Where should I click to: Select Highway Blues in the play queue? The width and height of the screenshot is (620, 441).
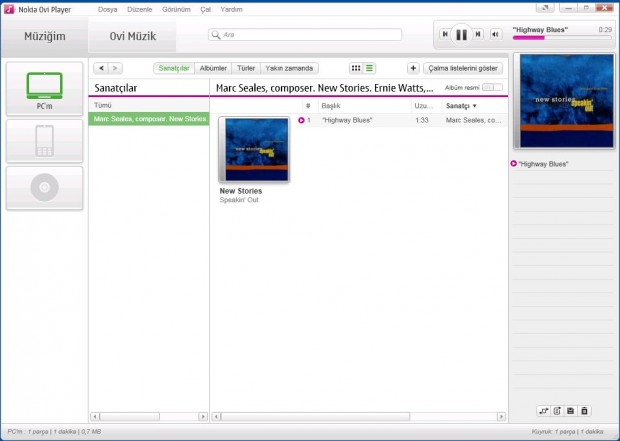click(x=543, y=164)
